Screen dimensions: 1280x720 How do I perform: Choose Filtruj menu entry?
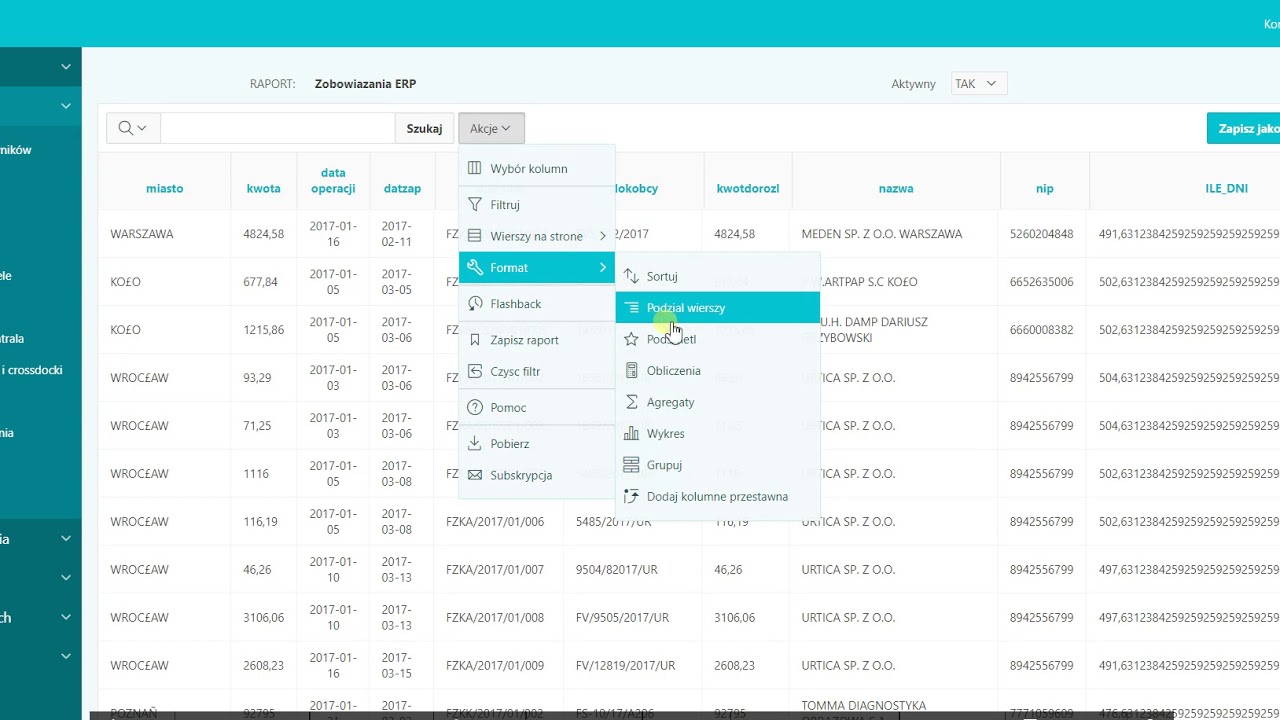(537, 204)
